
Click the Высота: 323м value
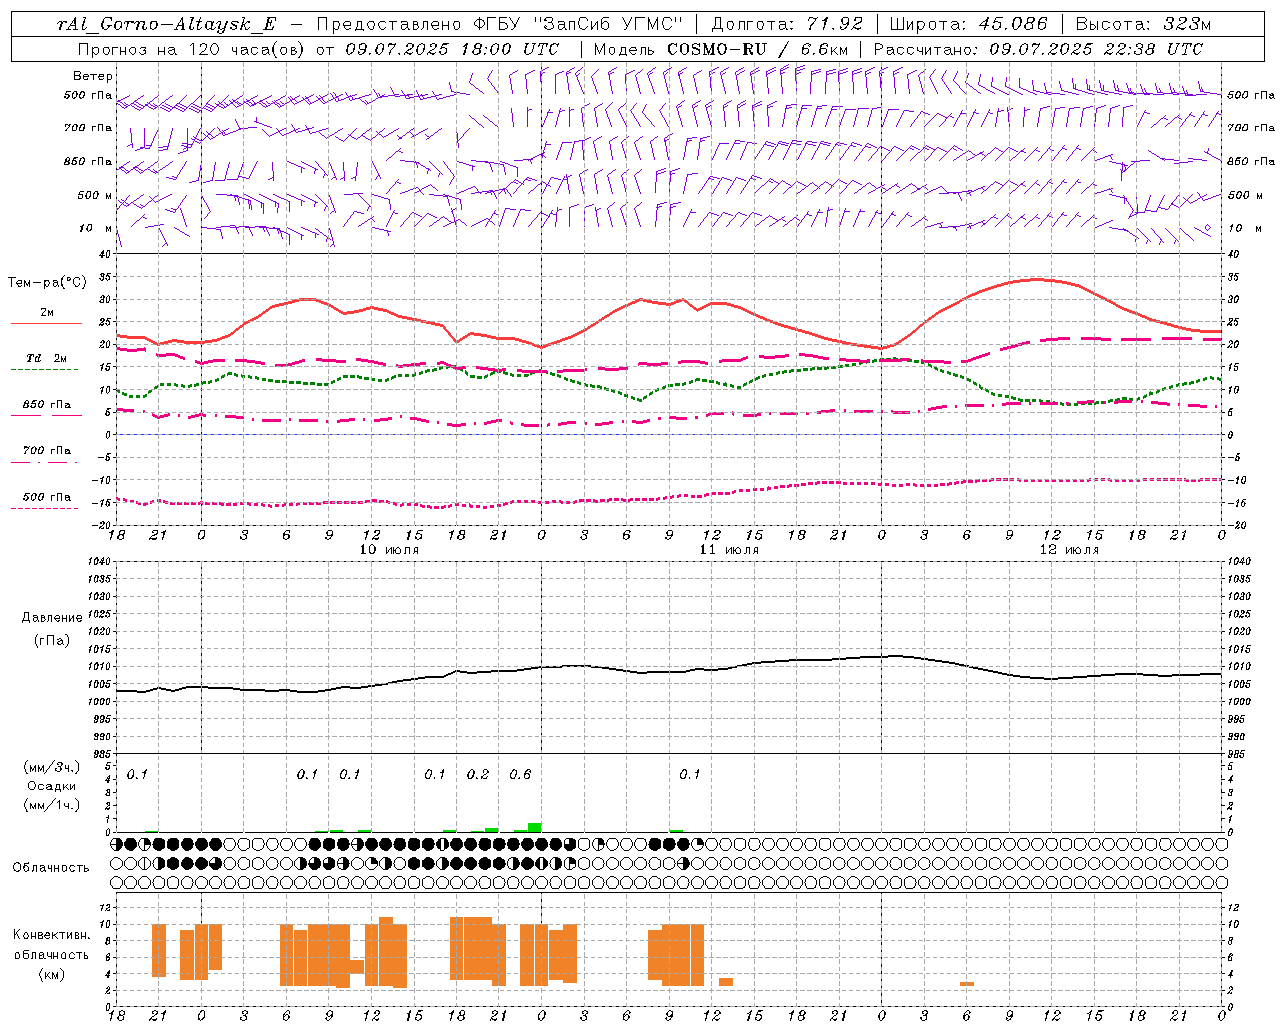point(1144,25)
